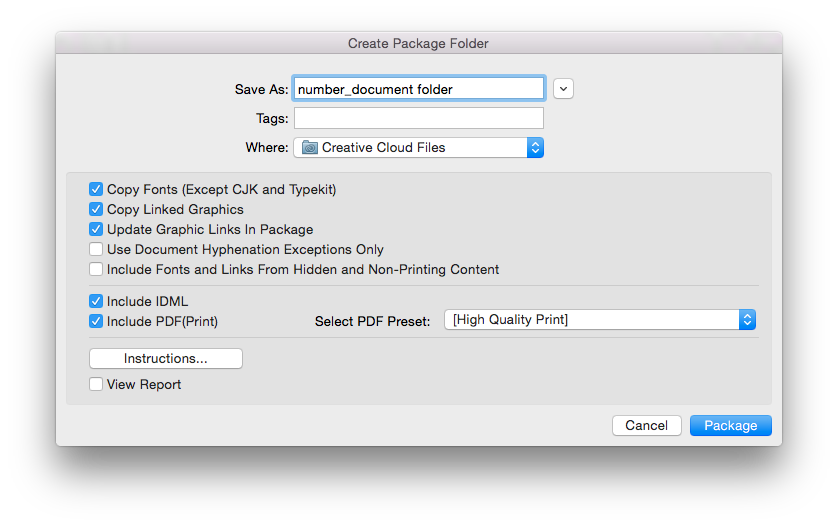Click the blue Package button
This screenshot has width=838, height=526.
coord(731,426)
